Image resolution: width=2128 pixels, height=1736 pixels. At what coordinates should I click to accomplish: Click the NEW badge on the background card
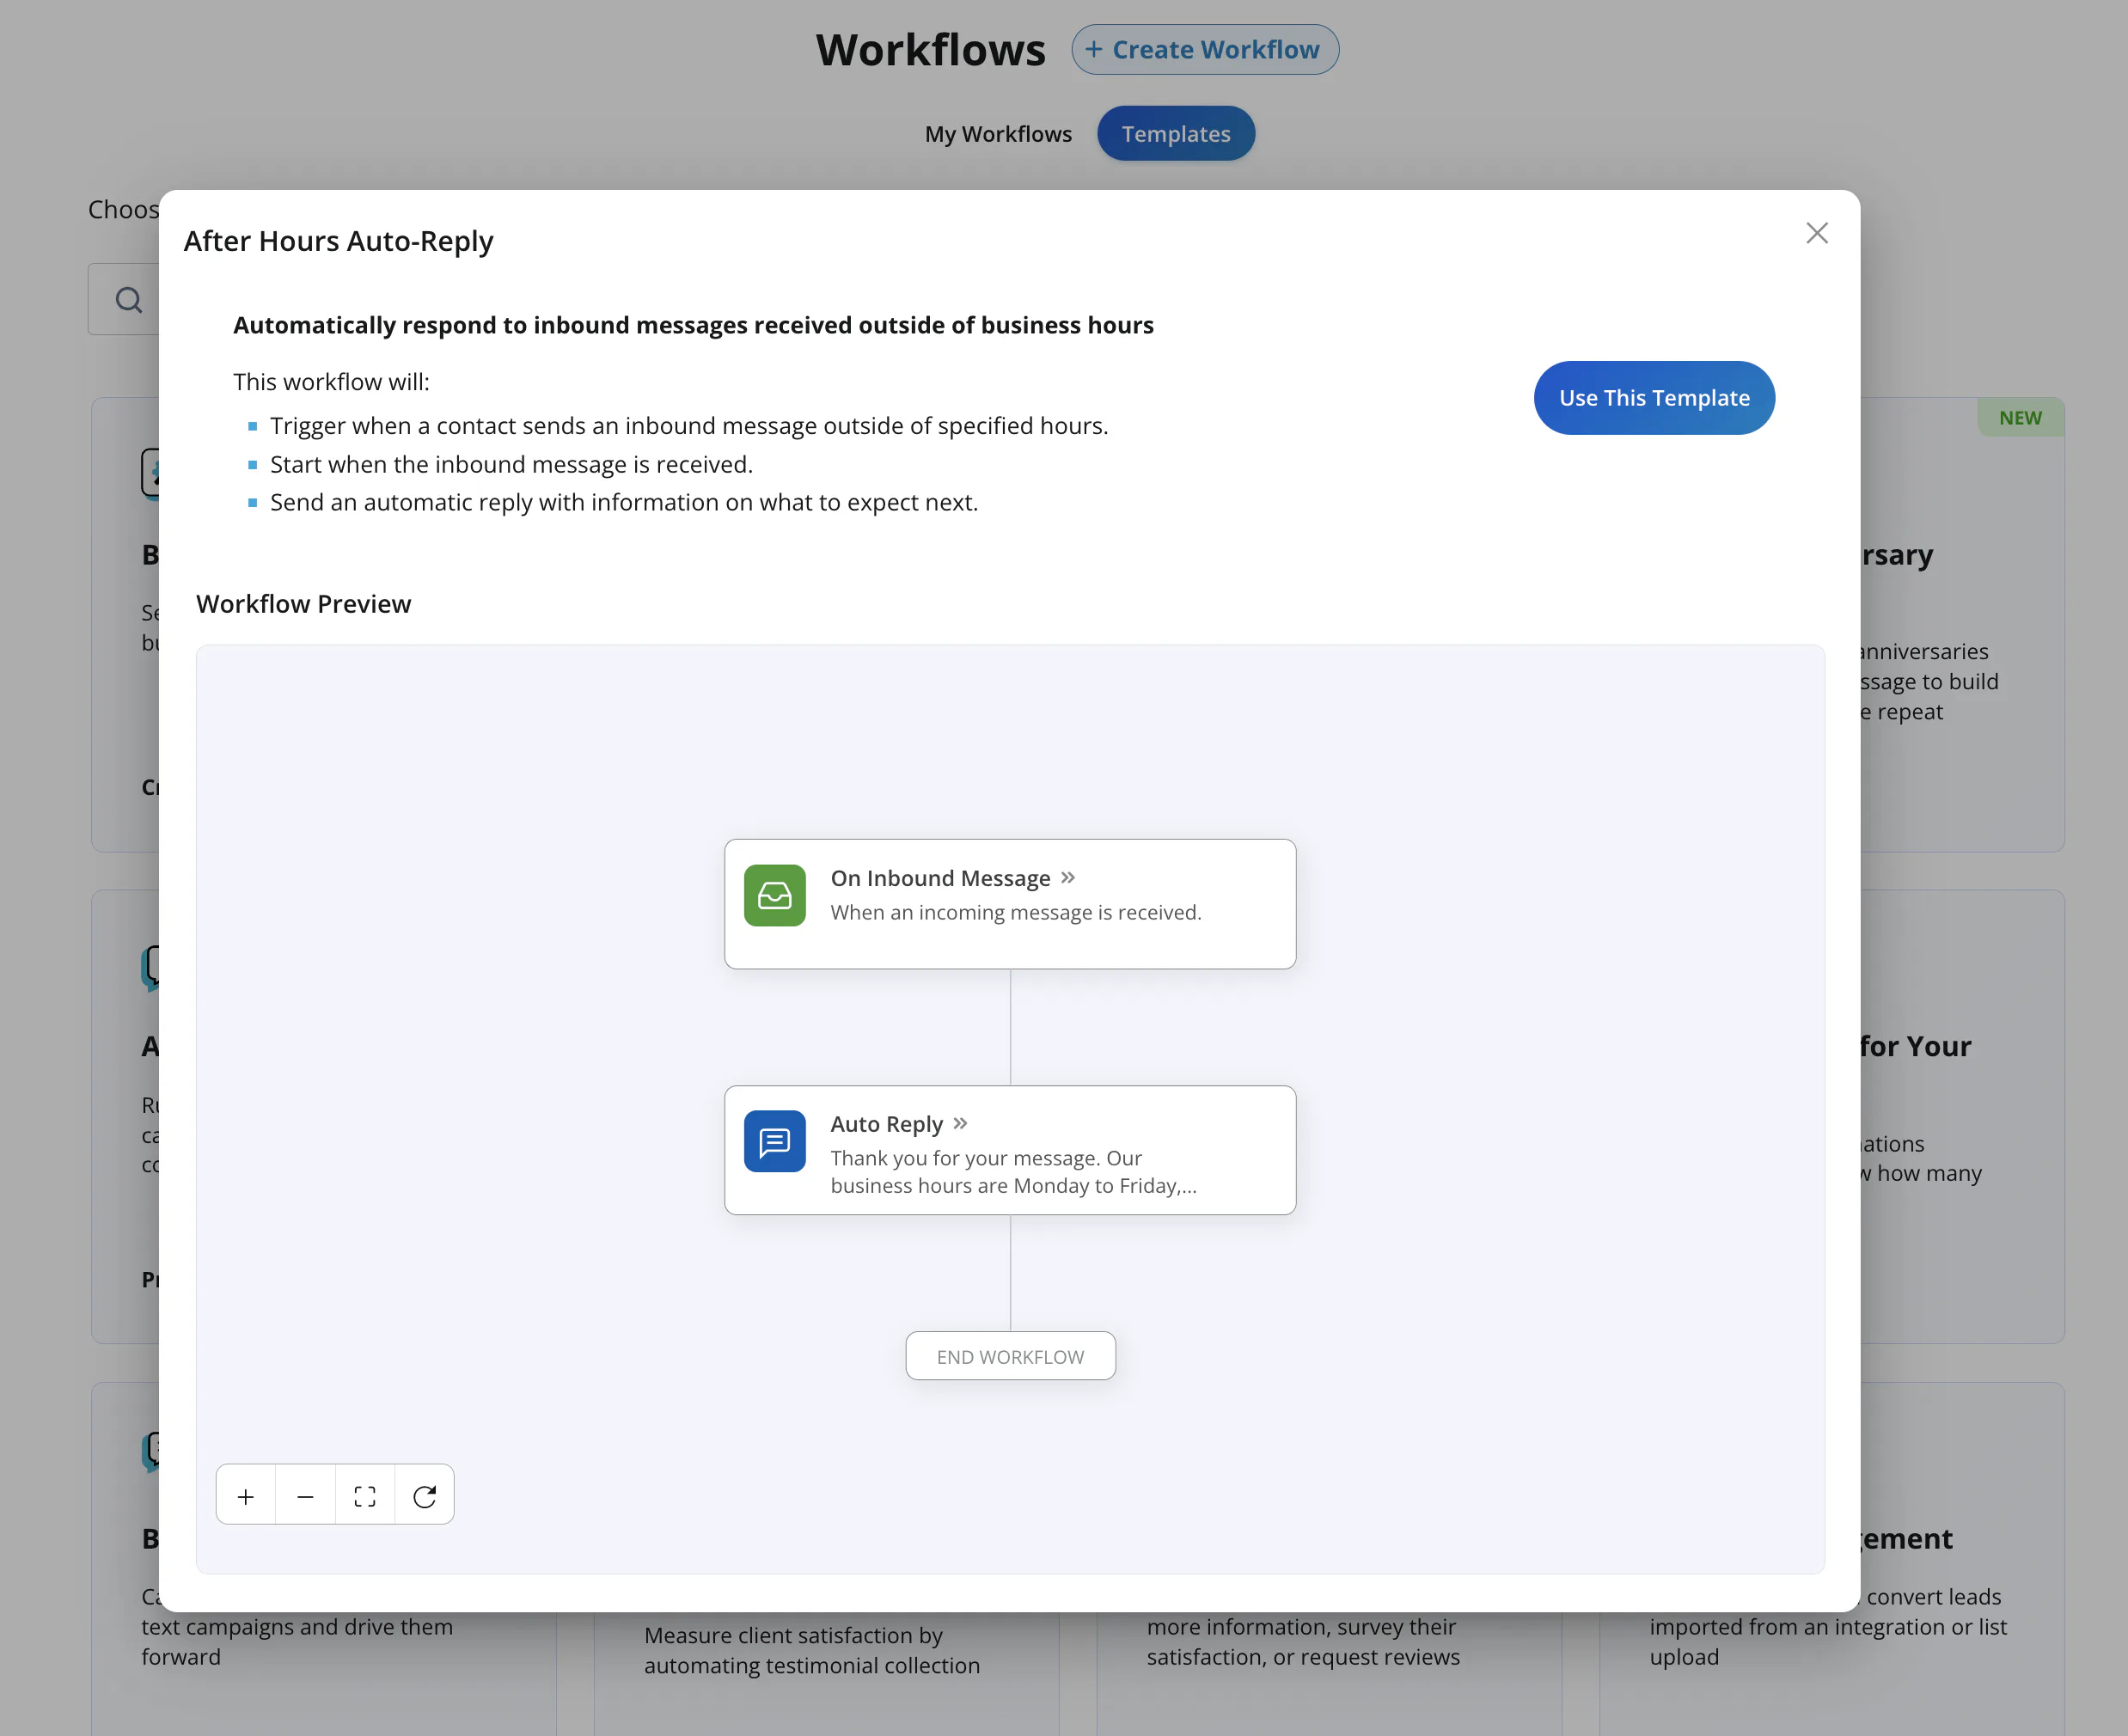[2020, 418]
